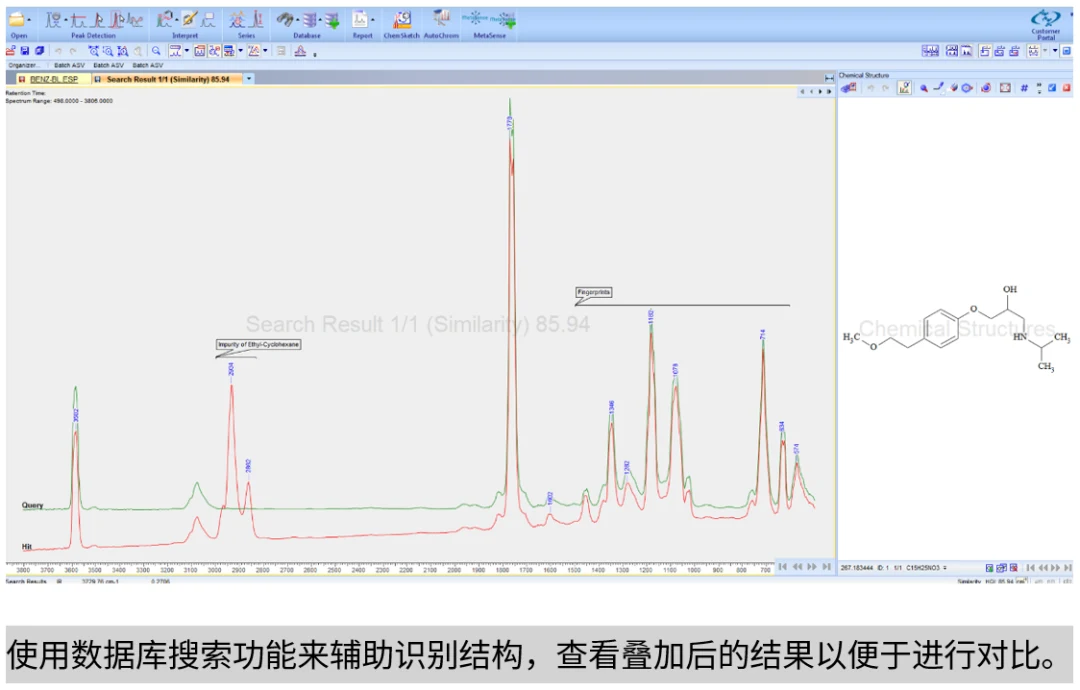The height and width of the screenshot is (690, 1080).
Task: Click the 714 peak label
Action: tap(762, 335)
